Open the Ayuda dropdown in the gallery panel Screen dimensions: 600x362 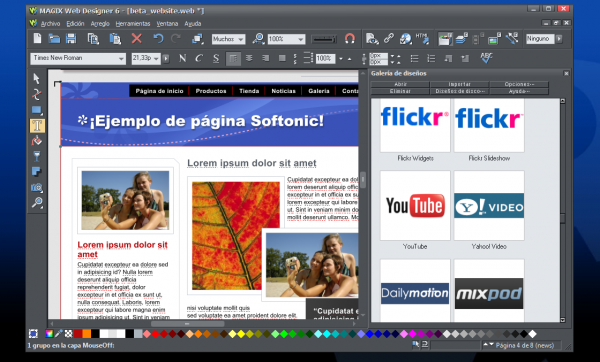pyautogui.click(x=519, y=91)
